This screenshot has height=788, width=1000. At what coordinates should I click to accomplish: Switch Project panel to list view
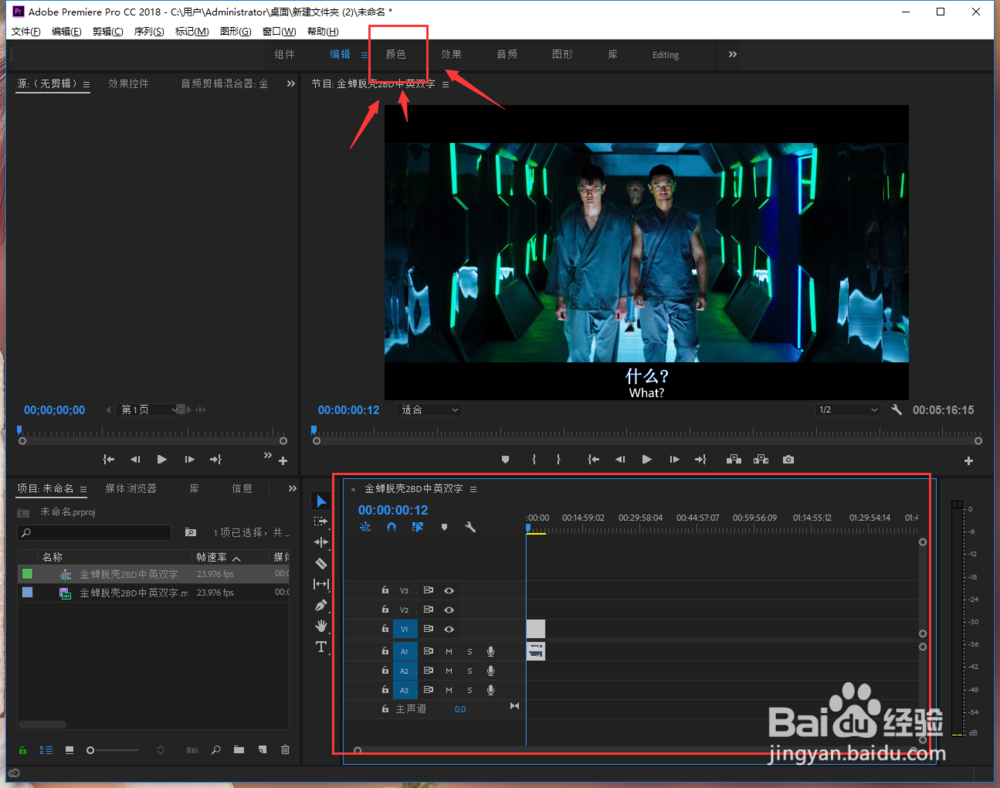pyautogui.click(x=46, y=750)
